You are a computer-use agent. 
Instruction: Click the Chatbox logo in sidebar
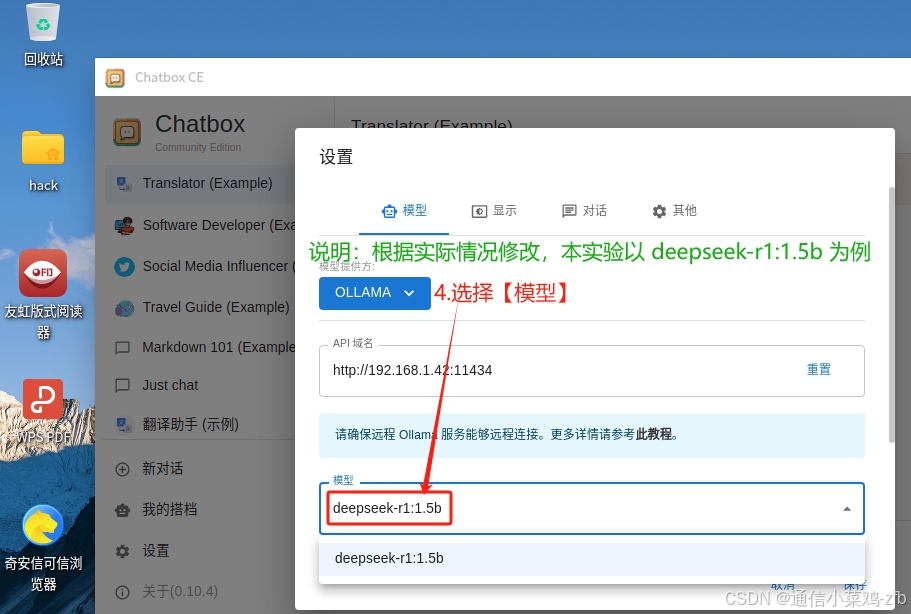pyautogui.click(x=127, y=132)
